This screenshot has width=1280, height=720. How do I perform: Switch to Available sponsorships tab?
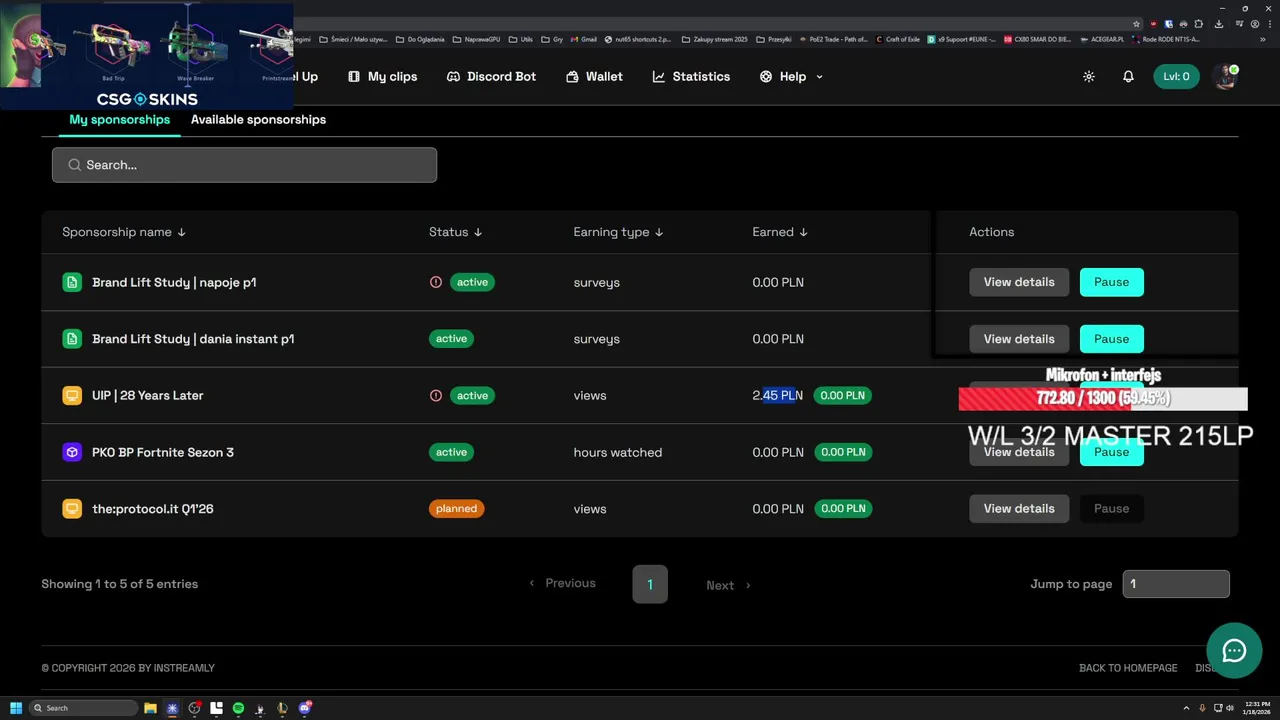258,120
